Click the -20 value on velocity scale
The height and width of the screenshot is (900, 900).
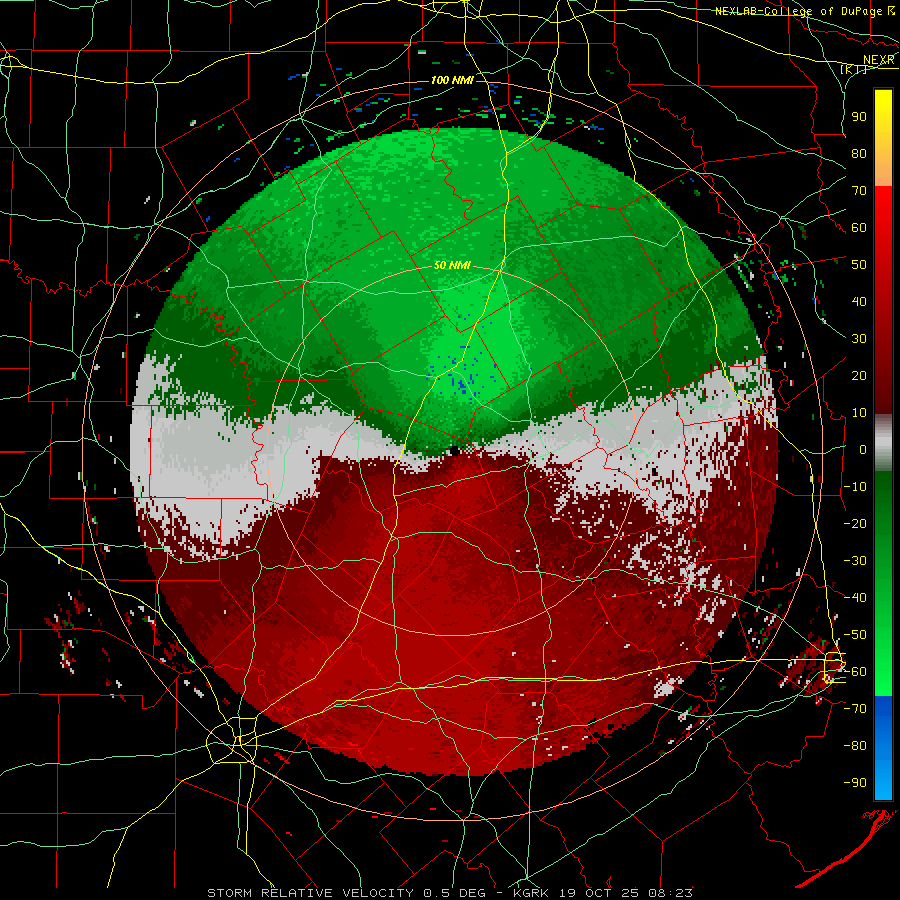[855, 523]
